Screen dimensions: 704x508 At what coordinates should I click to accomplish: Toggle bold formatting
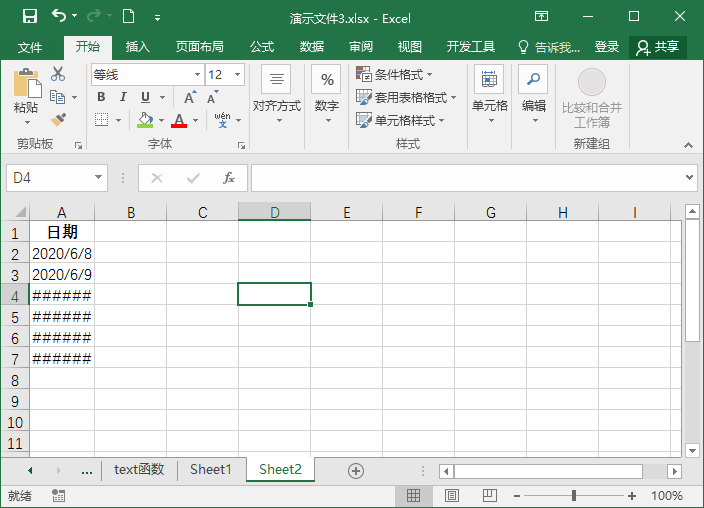click(101, 97)
